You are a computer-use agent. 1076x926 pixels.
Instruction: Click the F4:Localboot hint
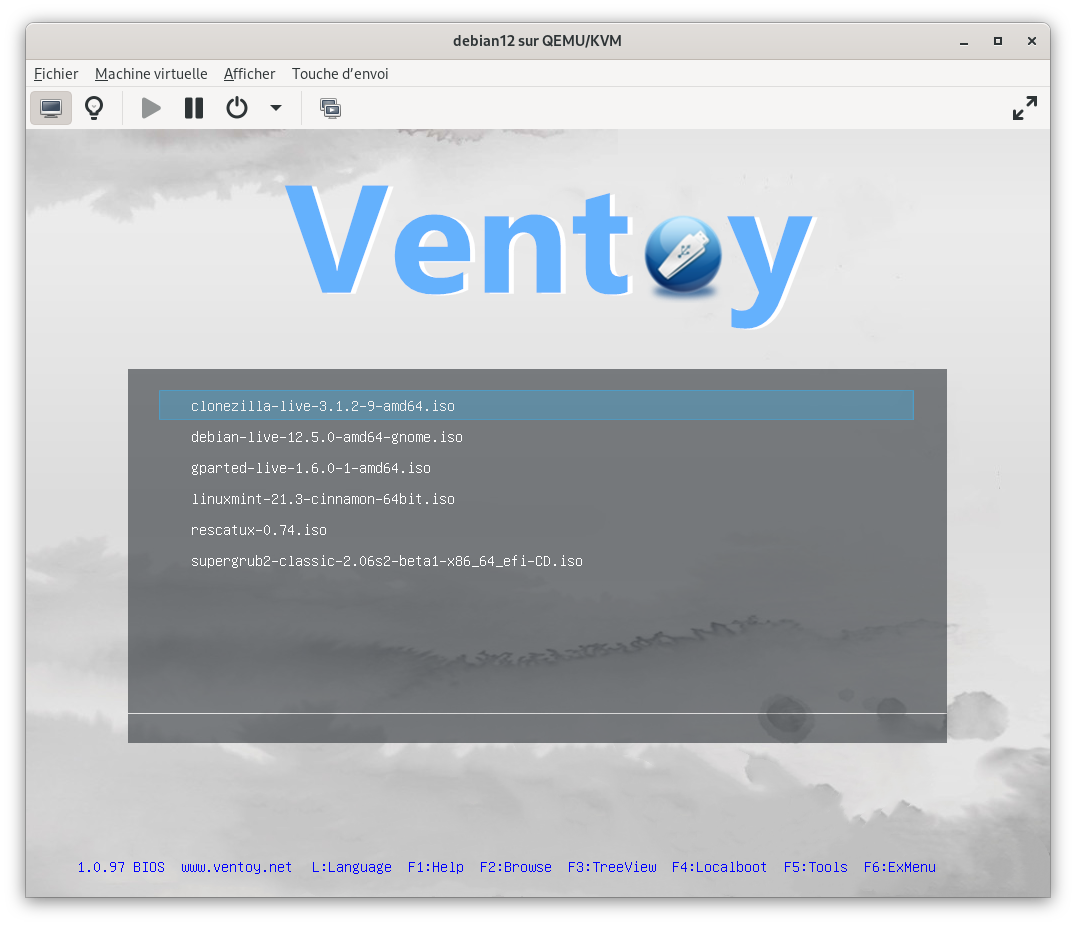719,868
